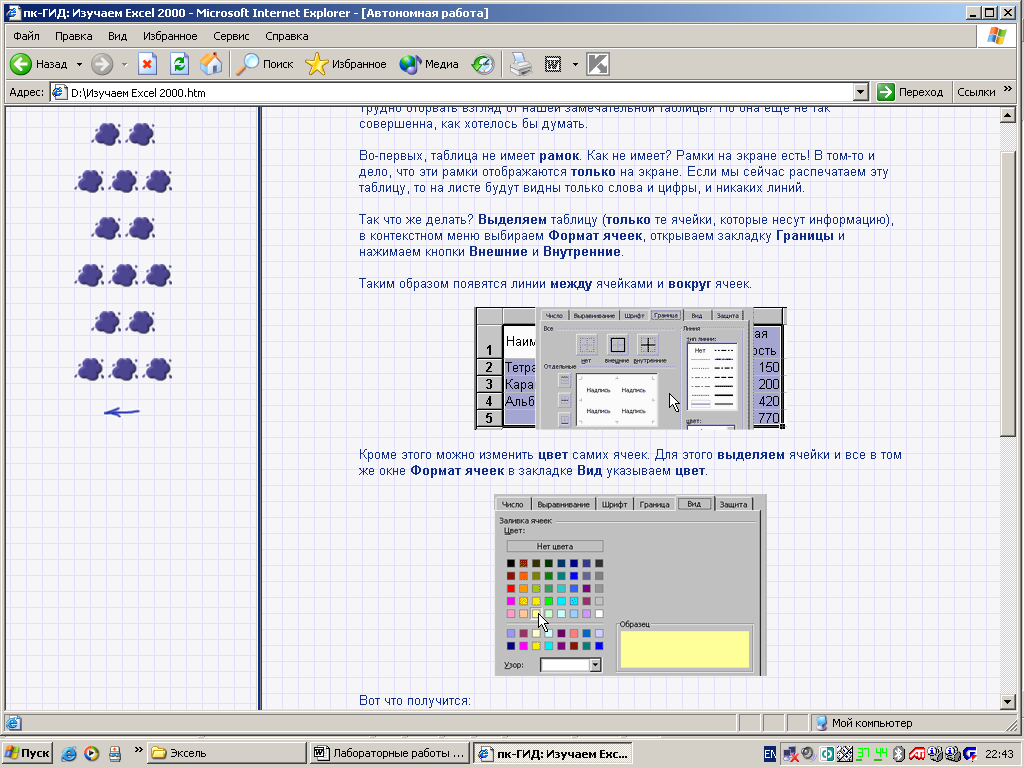The image size is (1024, 768).
Task: Open the Сервис menu
Action: (x=231, y=36)
